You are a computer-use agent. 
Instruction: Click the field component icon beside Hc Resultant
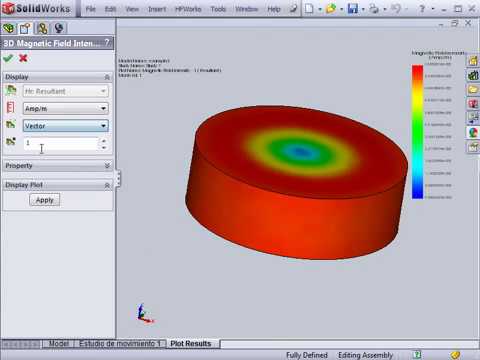click(11, 91)
